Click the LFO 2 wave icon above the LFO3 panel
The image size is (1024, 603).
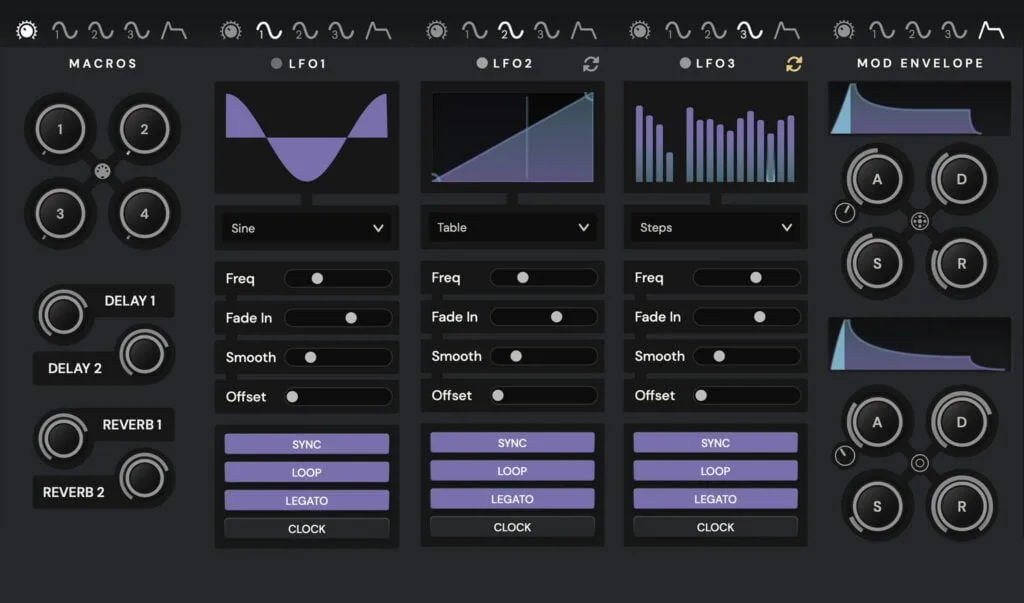click(714, 31)
